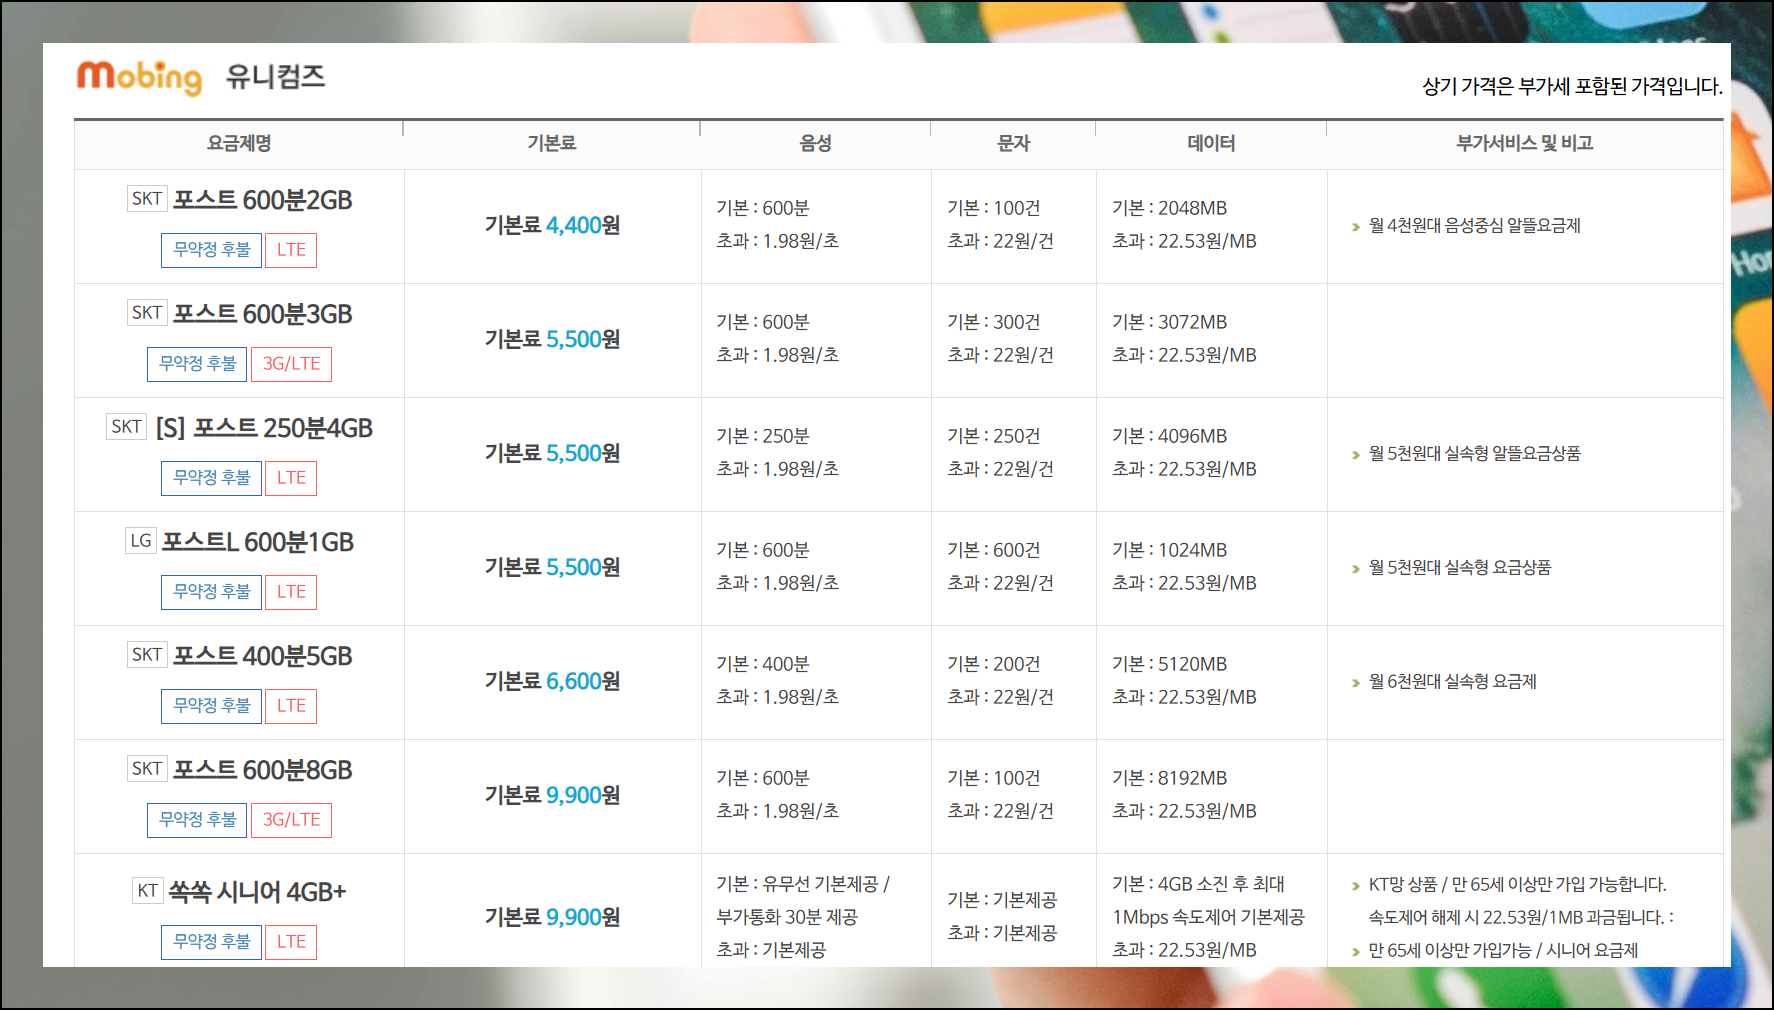The height and width of the screenshot is (1010, 1774).
Task: Click LTE tag under [S] 포스트 250분4GB
Action: (x=291, y=478)
